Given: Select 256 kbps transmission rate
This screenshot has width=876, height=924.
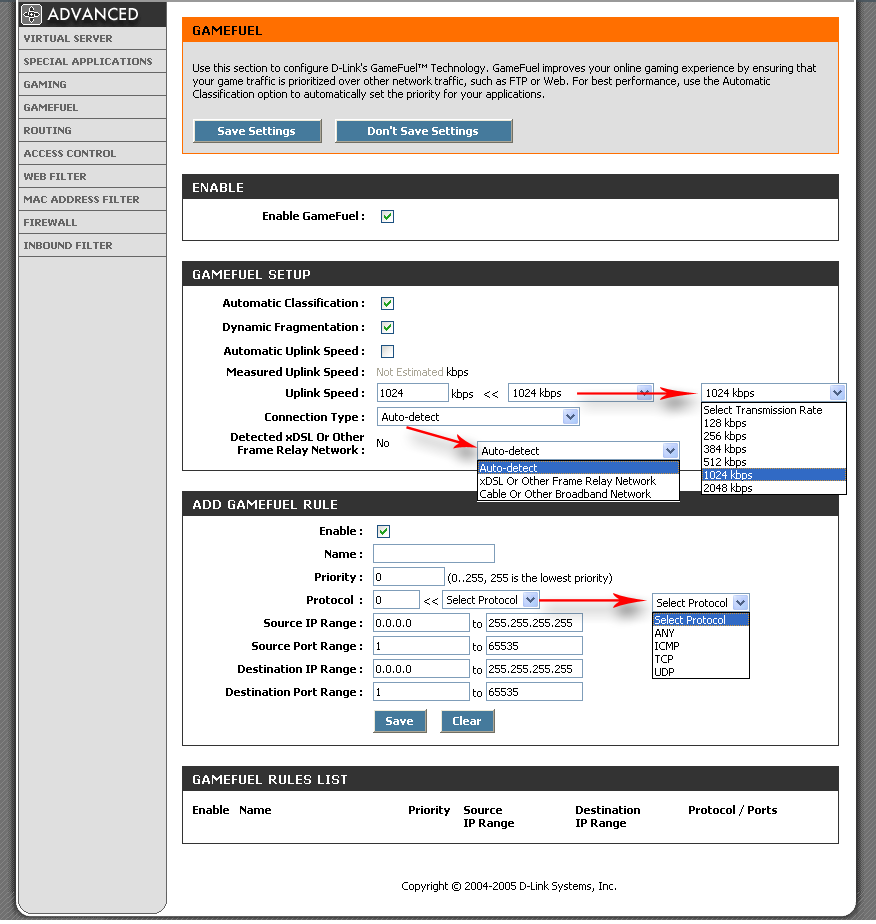Looking at the screenshot, I should point(773,436).
